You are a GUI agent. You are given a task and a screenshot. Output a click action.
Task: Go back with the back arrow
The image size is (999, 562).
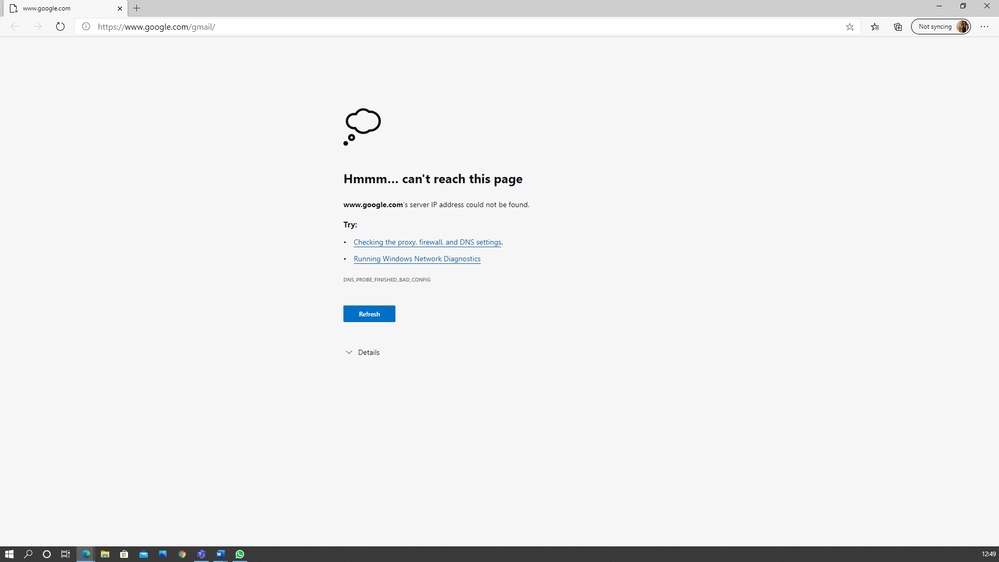(15, 27)
